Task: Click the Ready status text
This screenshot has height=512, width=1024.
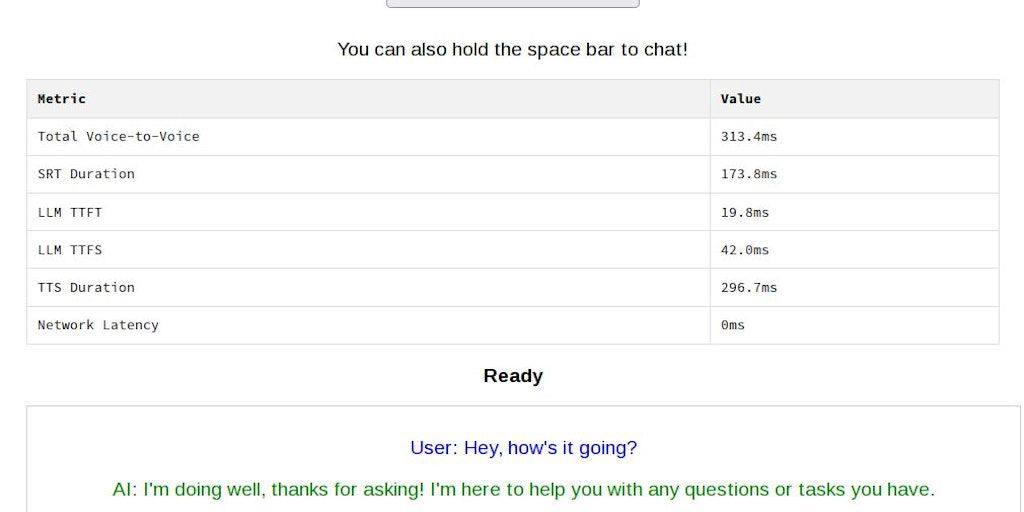Action: [x=512, y=376]
